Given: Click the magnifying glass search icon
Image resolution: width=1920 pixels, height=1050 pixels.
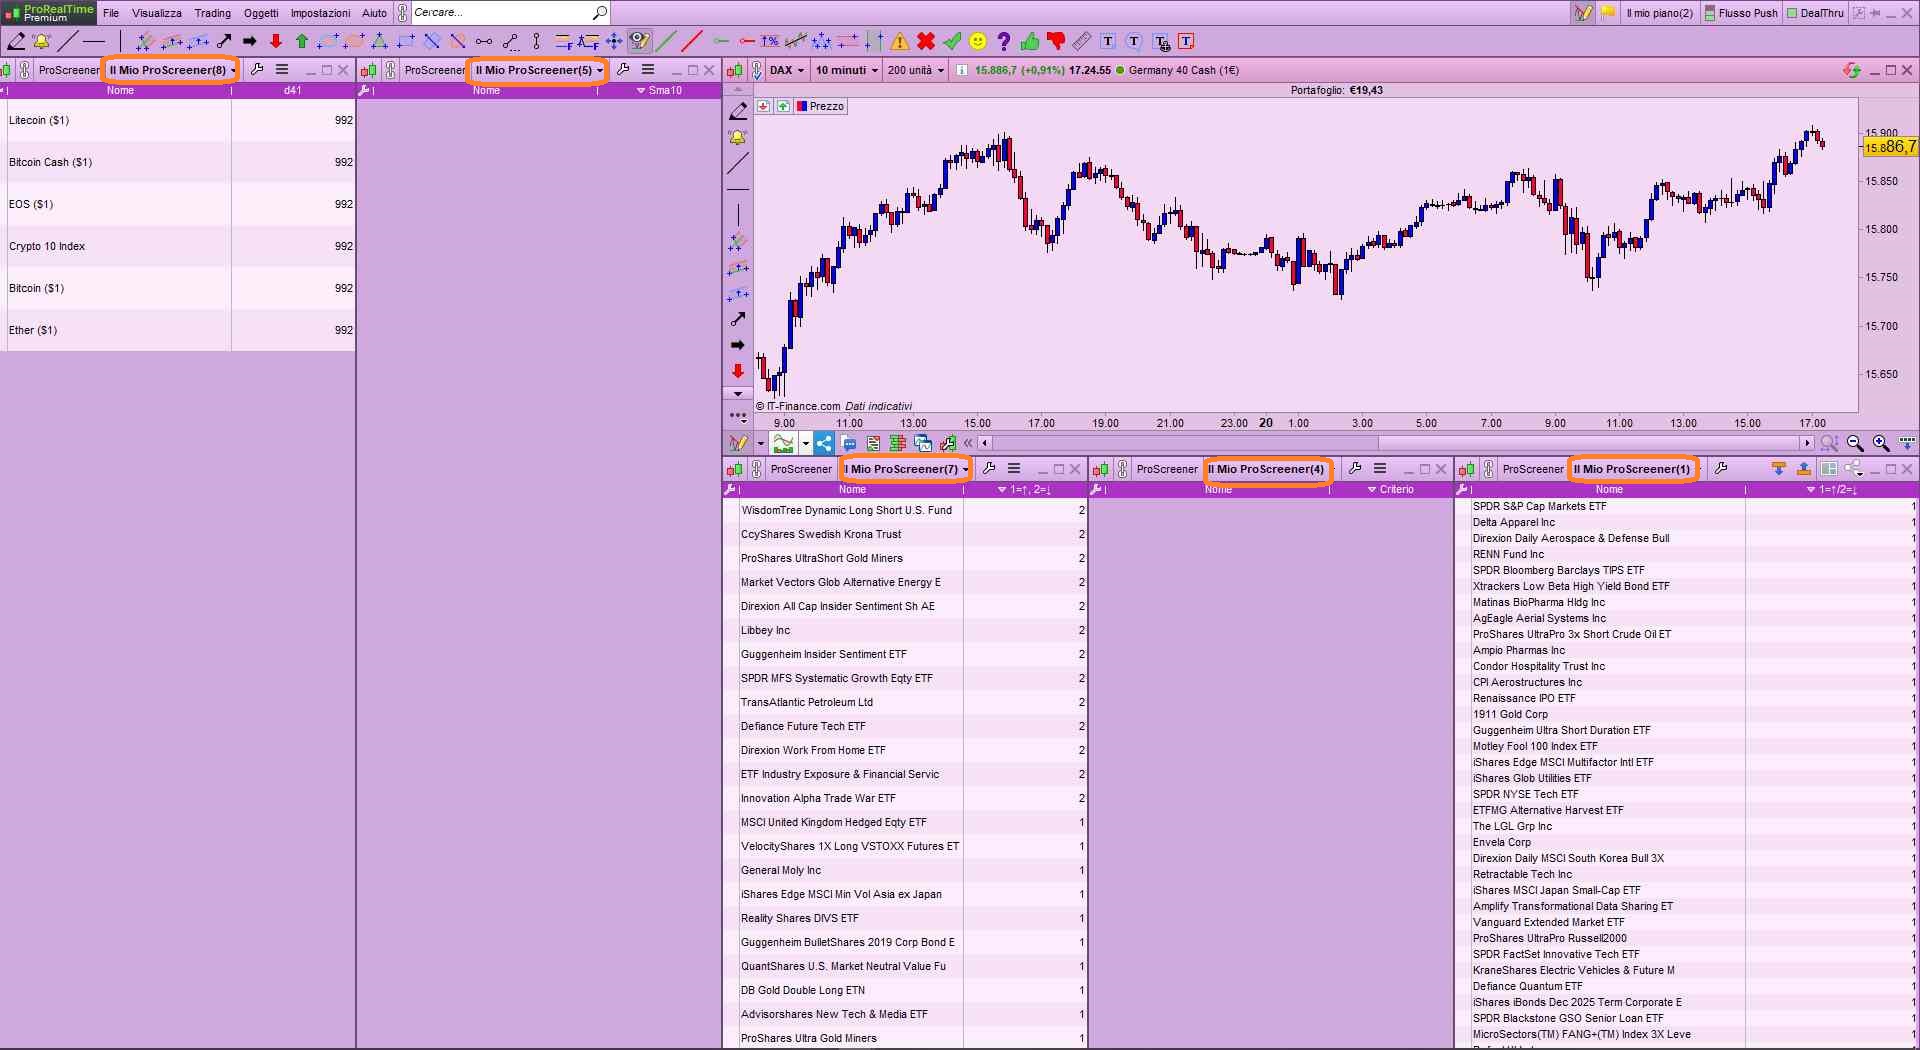Looking at the screenshot, I should tap(599, 13).
